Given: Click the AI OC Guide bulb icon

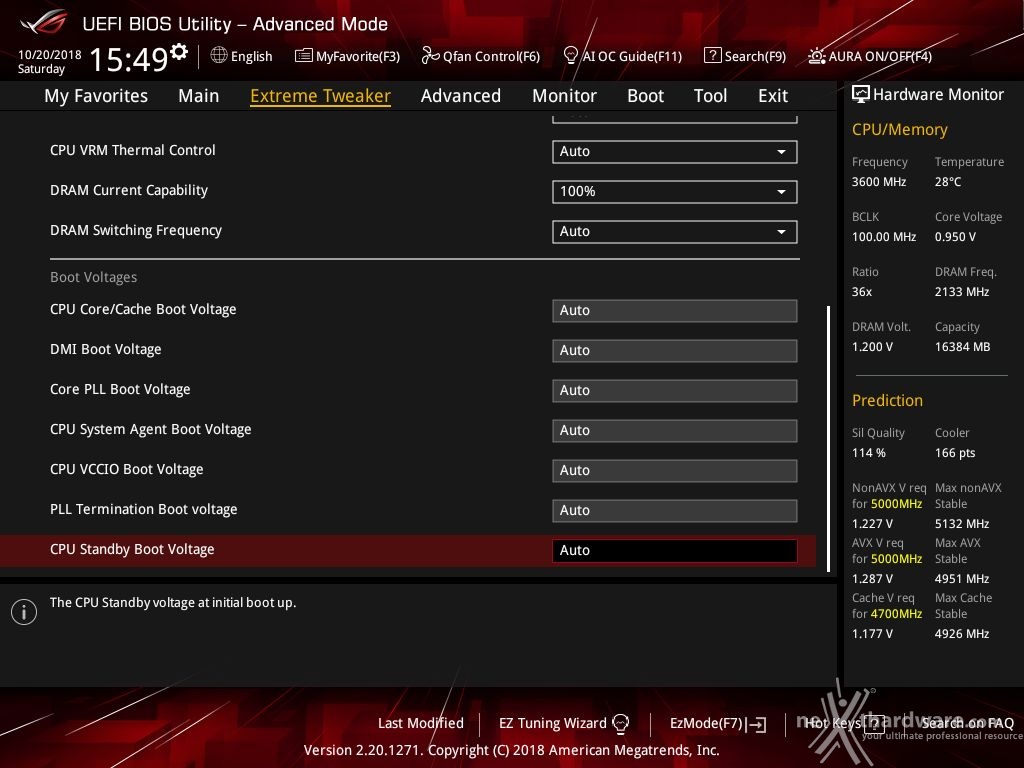Looking at the screenshot, I should point(571,55).
